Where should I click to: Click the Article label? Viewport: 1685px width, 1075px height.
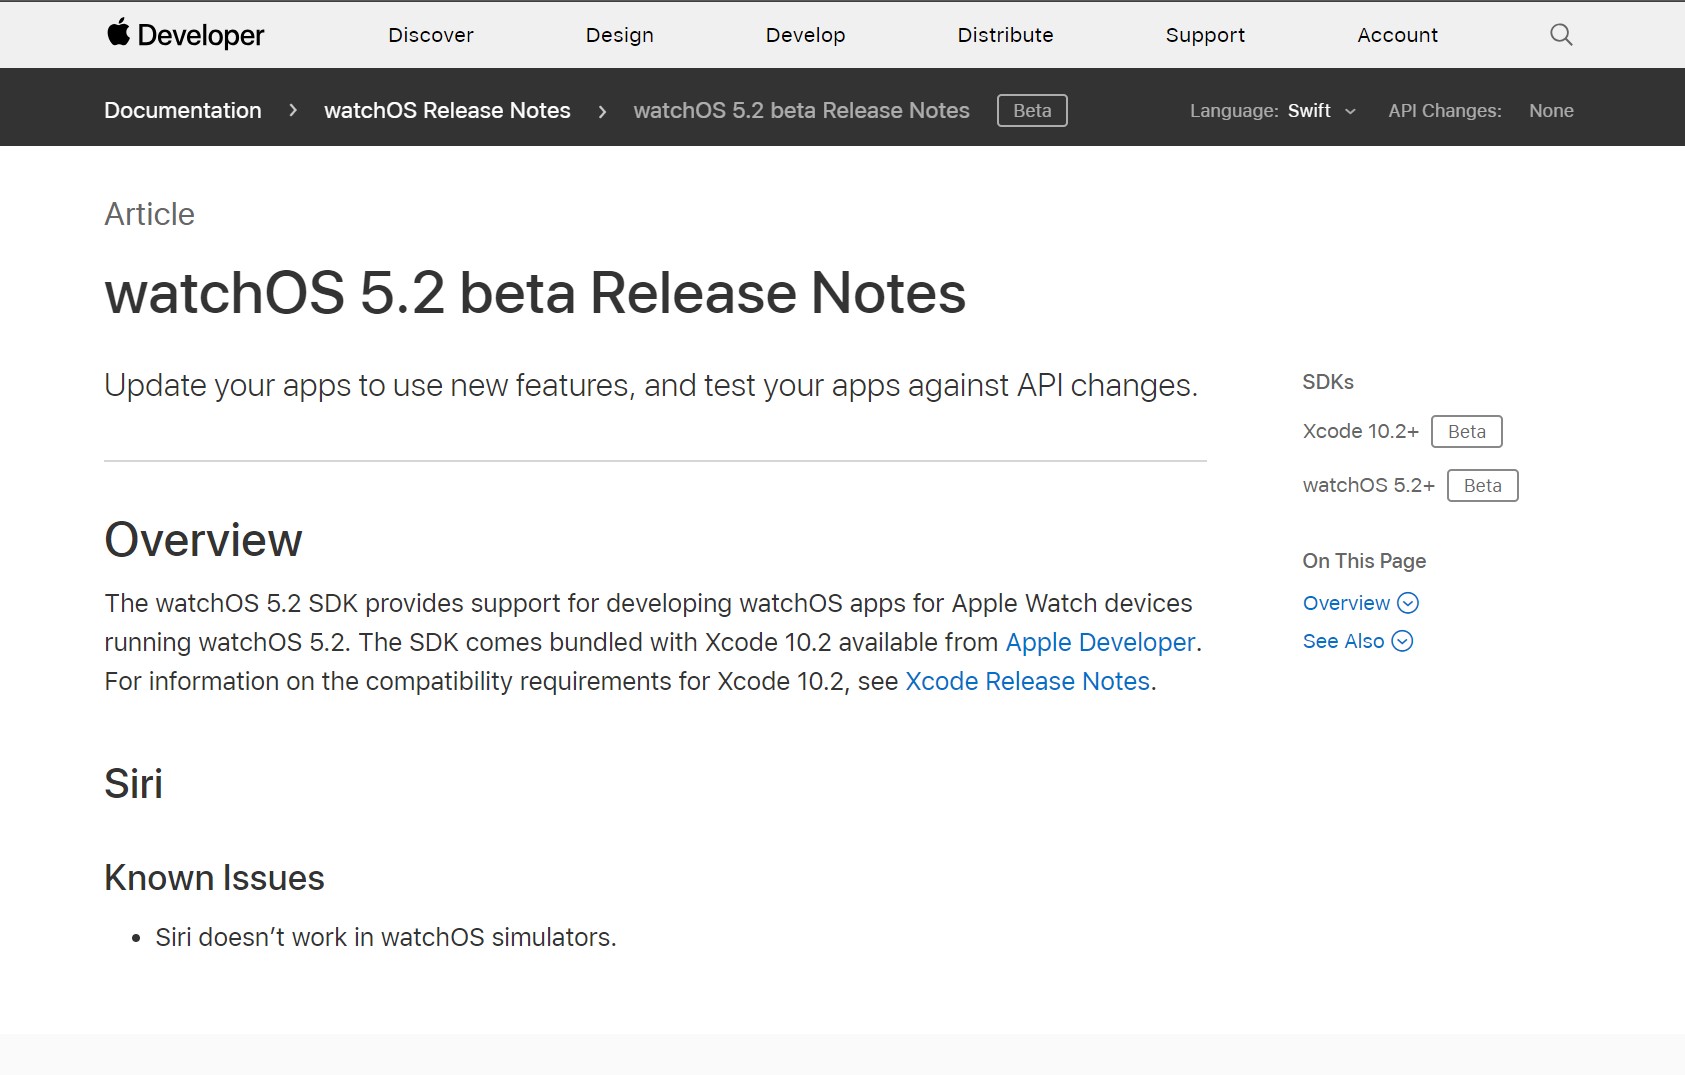click(x=149, y=214)
